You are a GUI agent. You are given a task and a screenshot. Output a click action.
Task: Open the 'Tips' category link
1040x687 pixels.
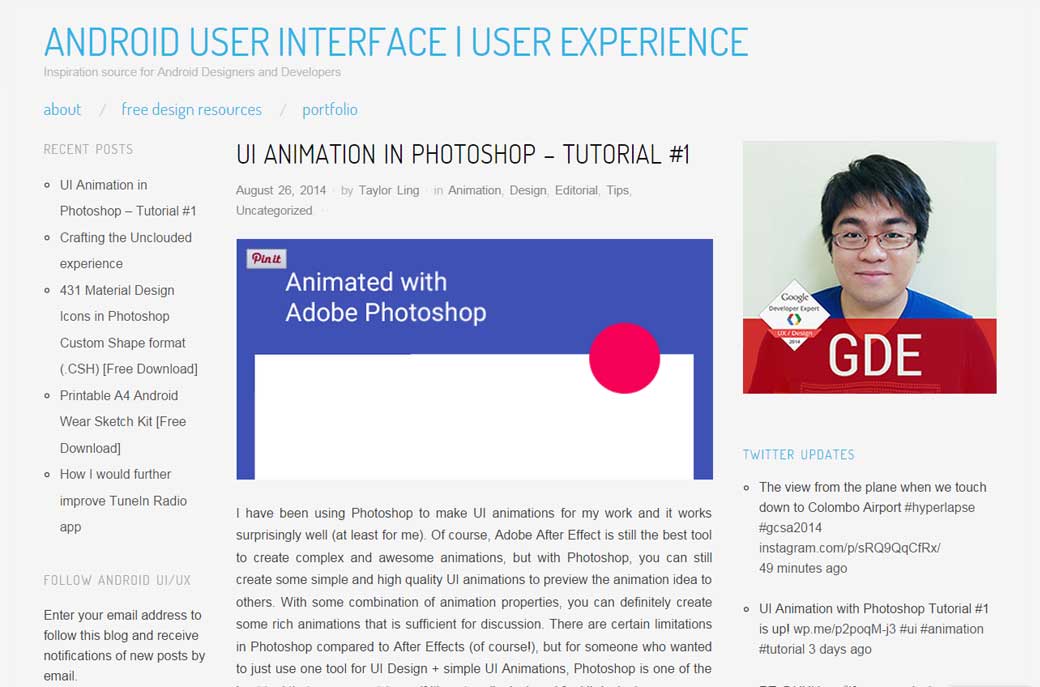[x=617, y=190]
